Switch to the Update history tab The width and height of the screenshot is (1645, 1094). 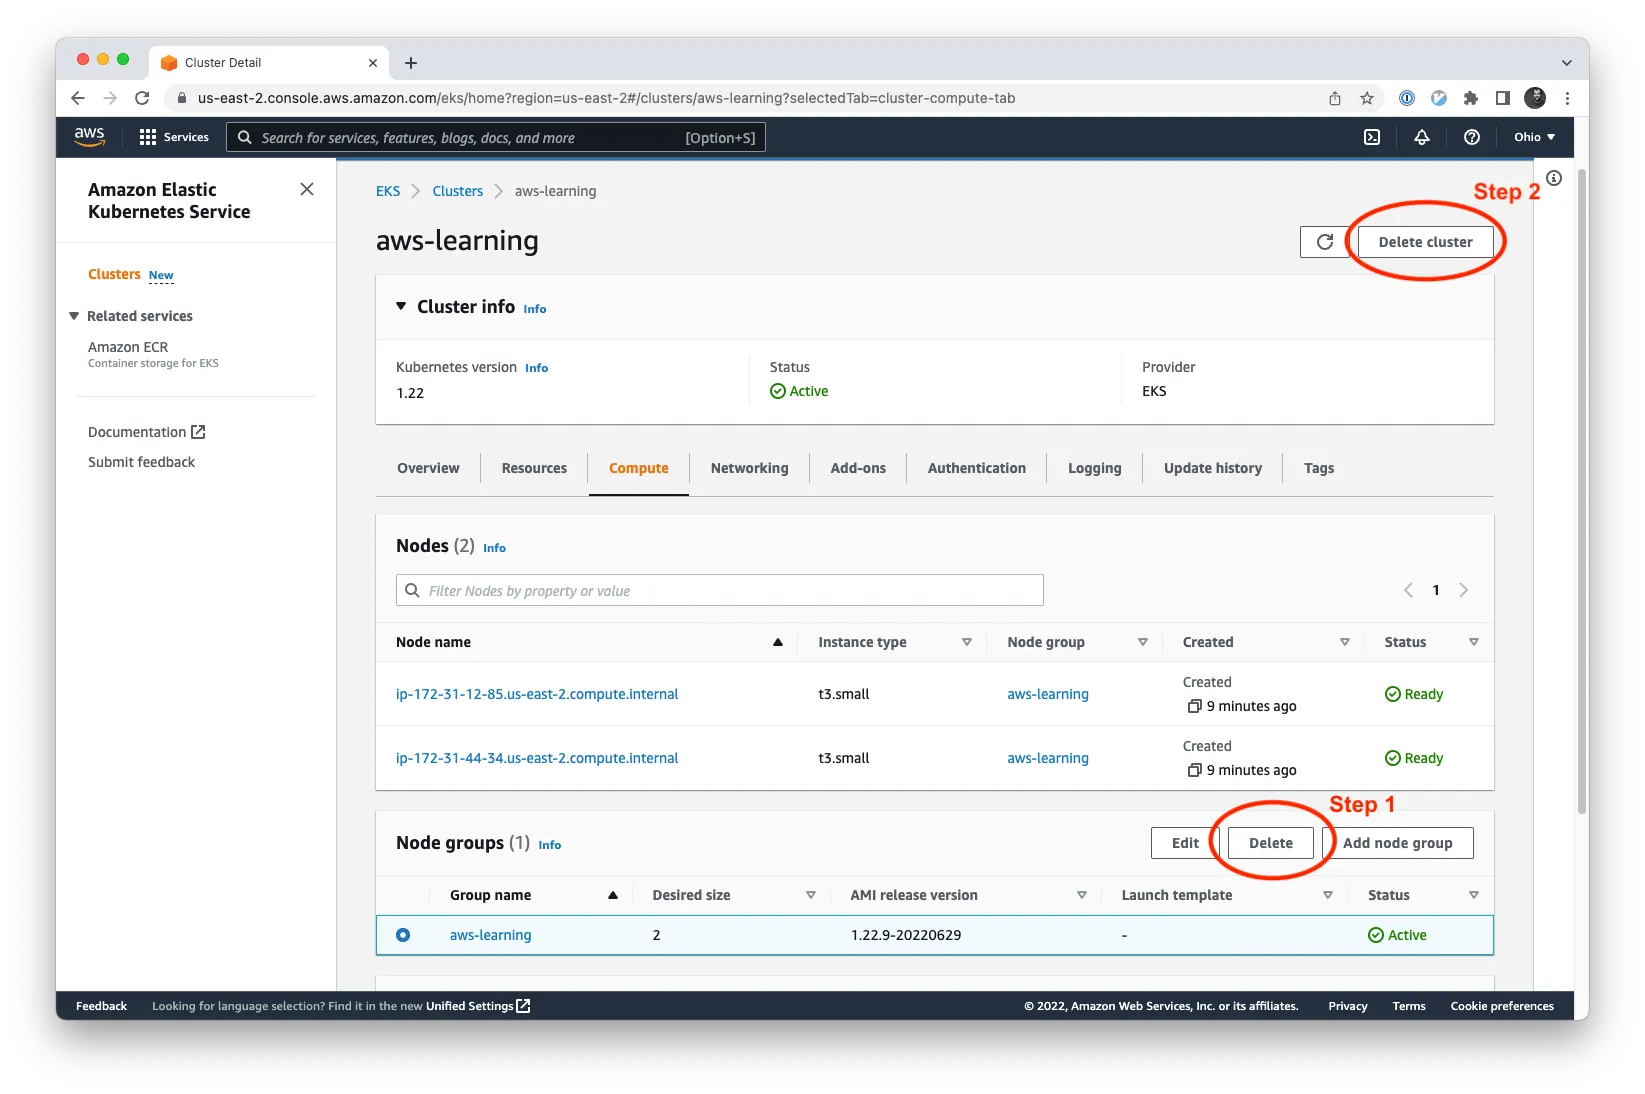[x=1213, y=468]
